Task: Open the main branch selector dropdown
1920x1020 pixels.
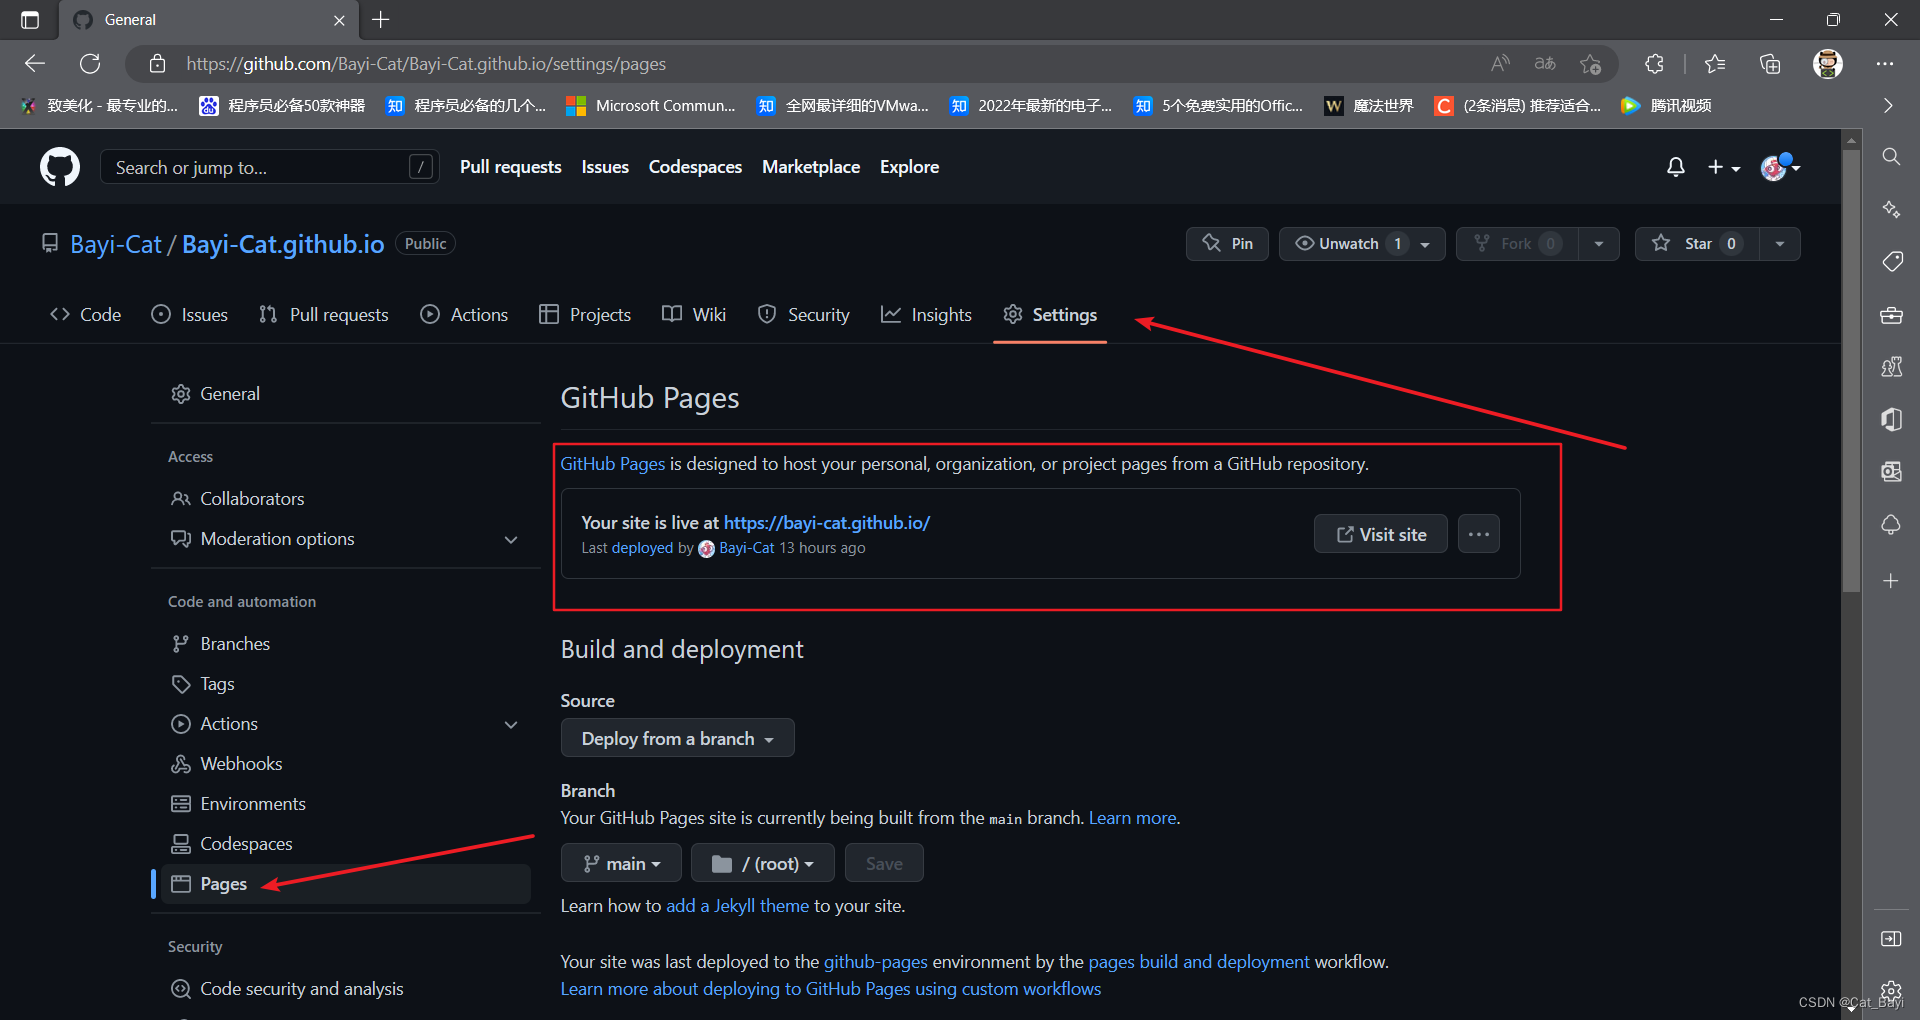Action: 621,863
